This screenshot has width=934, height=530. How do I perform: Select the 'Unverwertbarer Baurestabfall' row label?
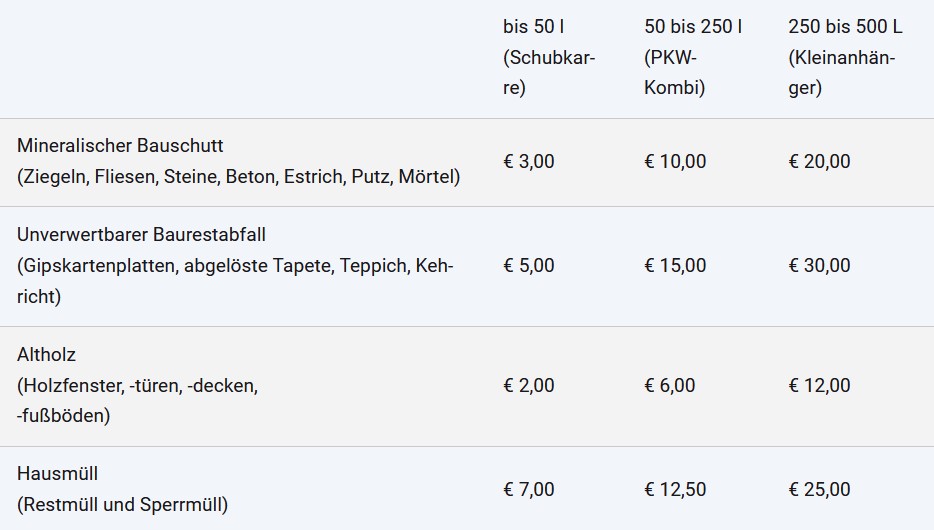(x=141, y=235)
